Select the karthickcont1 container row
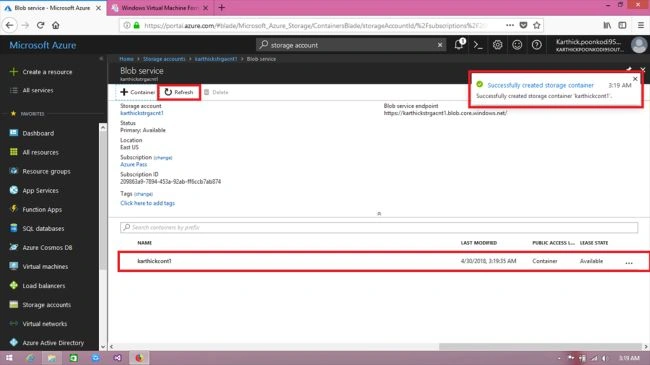The image size is (650, 365). [384, 261]
